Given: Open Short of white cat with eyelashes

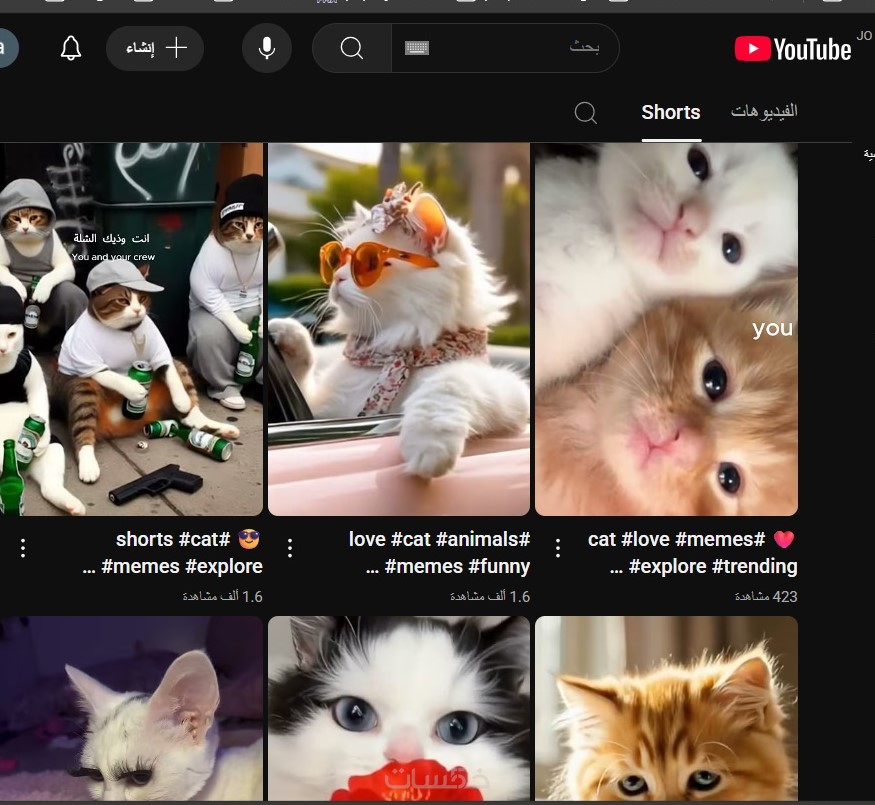Looking at the screenshot, I should (x=131, y=708).
